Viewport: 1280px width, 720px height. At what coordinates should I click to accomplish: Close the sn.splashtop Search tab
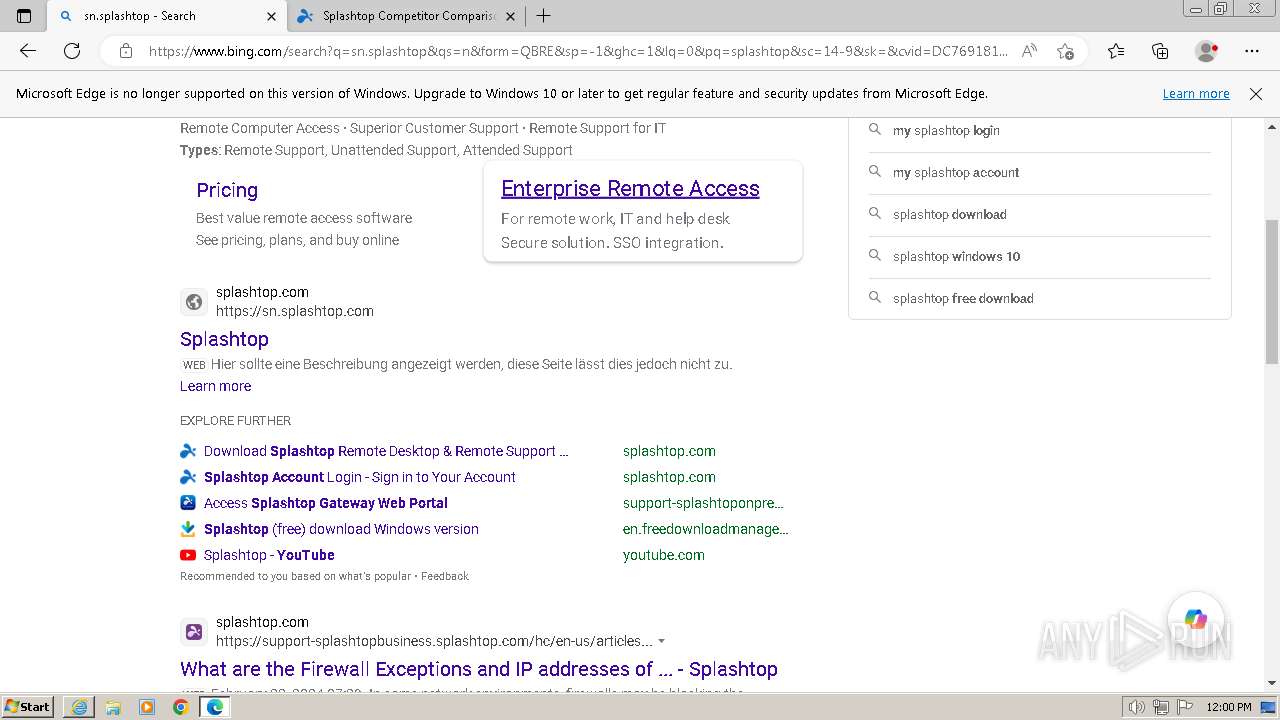[x=271, y=16]
